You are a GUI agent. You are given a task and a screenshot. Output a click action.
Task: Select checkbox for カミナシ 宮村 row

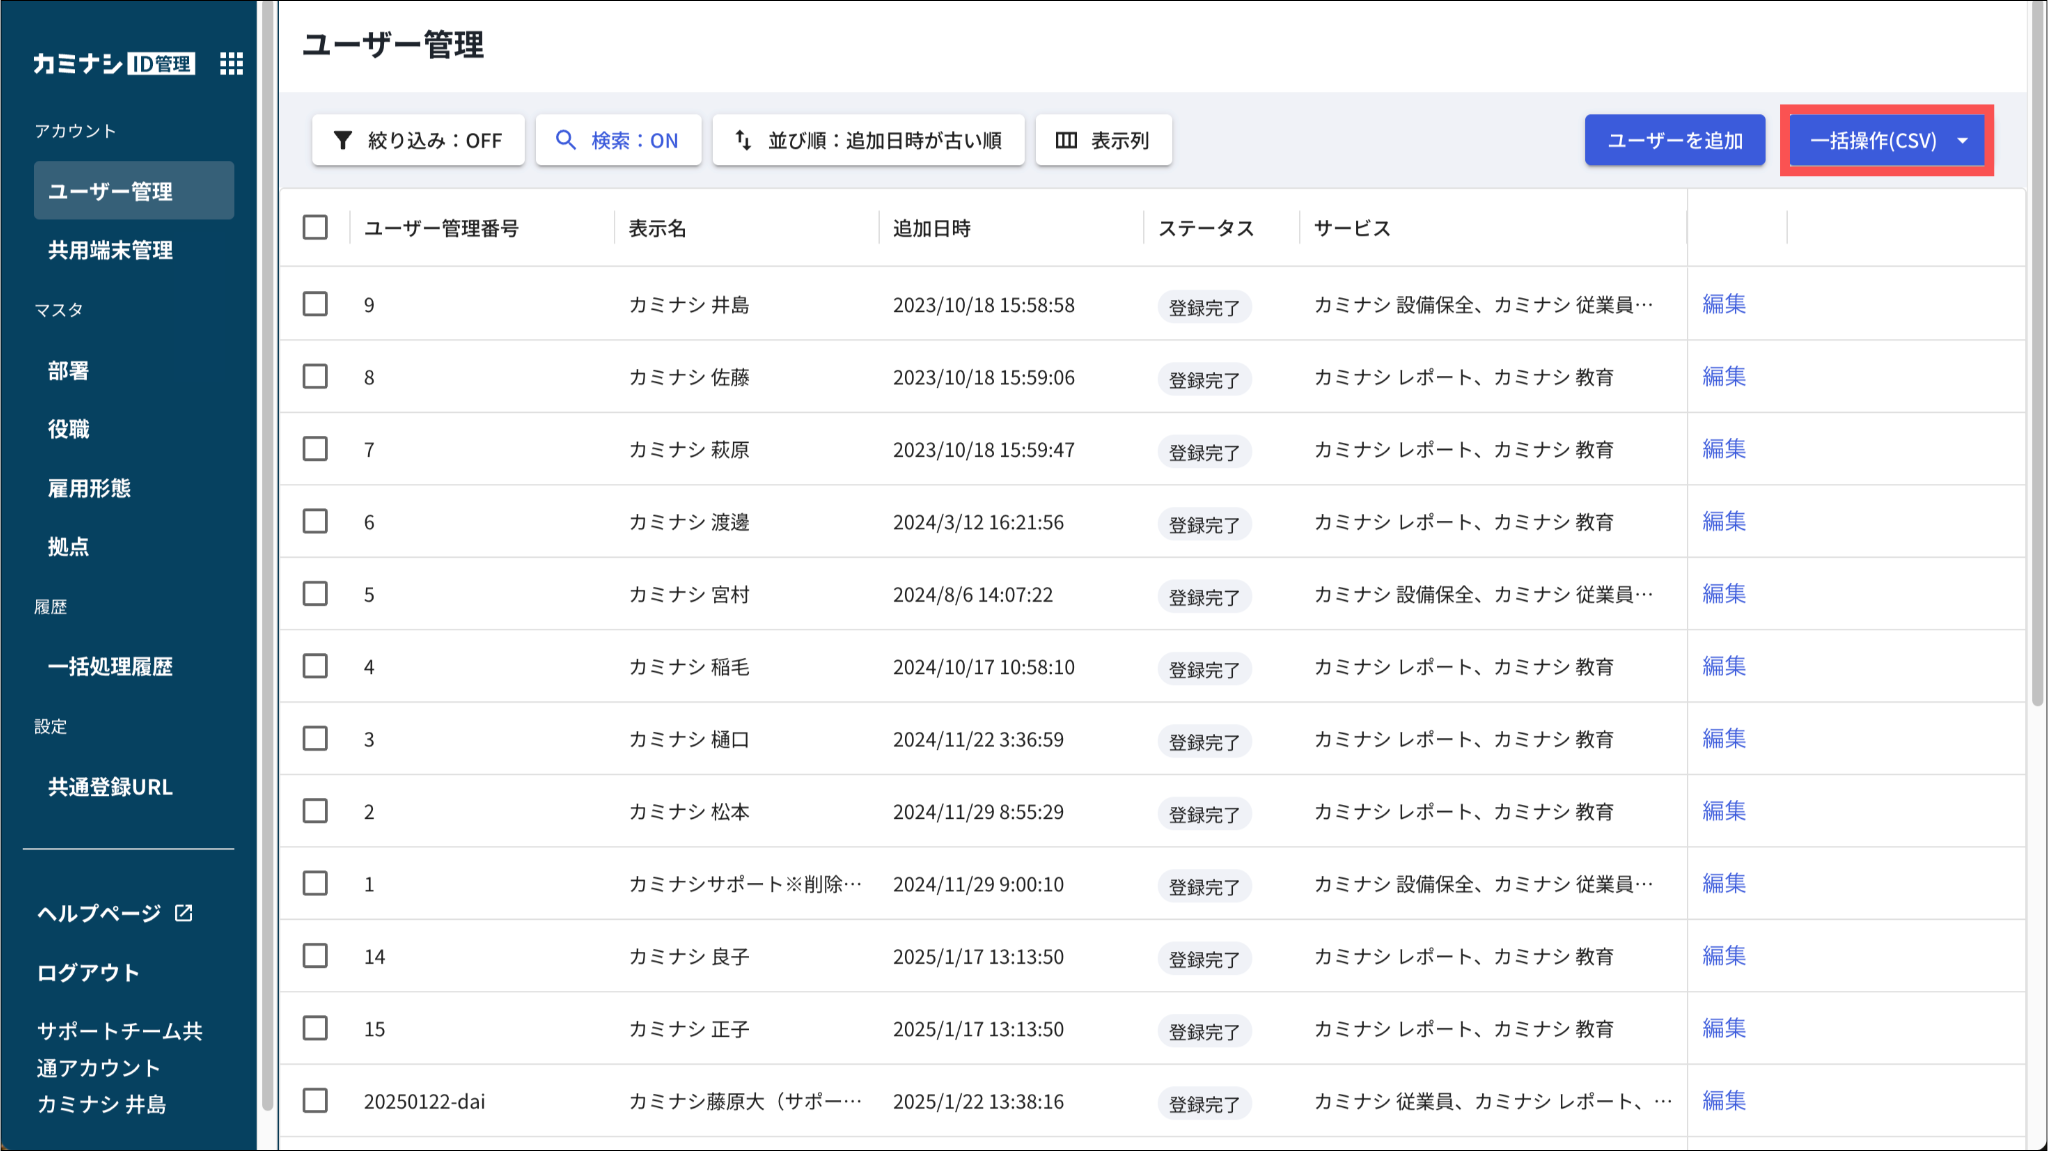point(315,594)
